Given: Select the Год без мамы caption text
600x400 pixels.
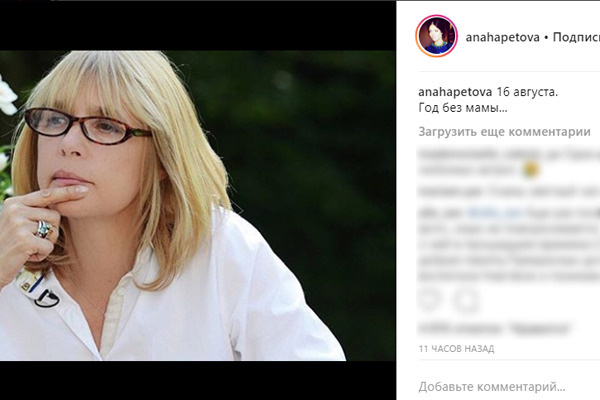Looking at the screenshot, I should pyautogui.click(x=463, y=108).
